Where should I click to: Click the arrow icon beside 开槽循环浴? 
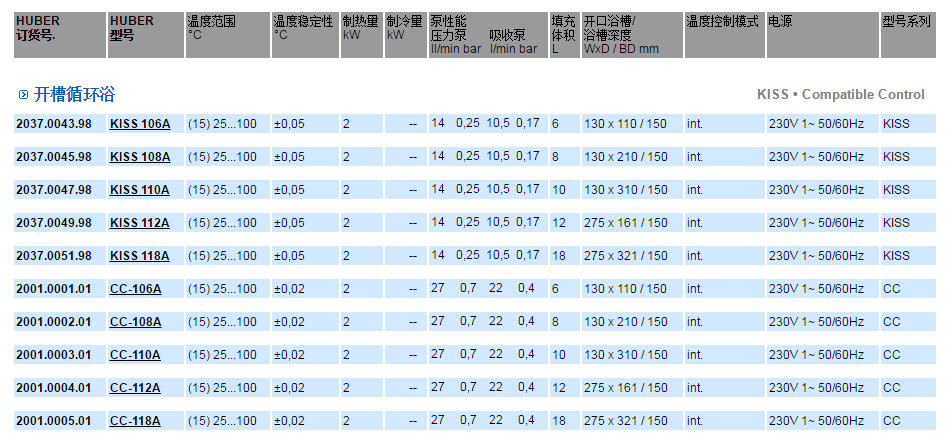pyautogui.click(x=23, y=95)
